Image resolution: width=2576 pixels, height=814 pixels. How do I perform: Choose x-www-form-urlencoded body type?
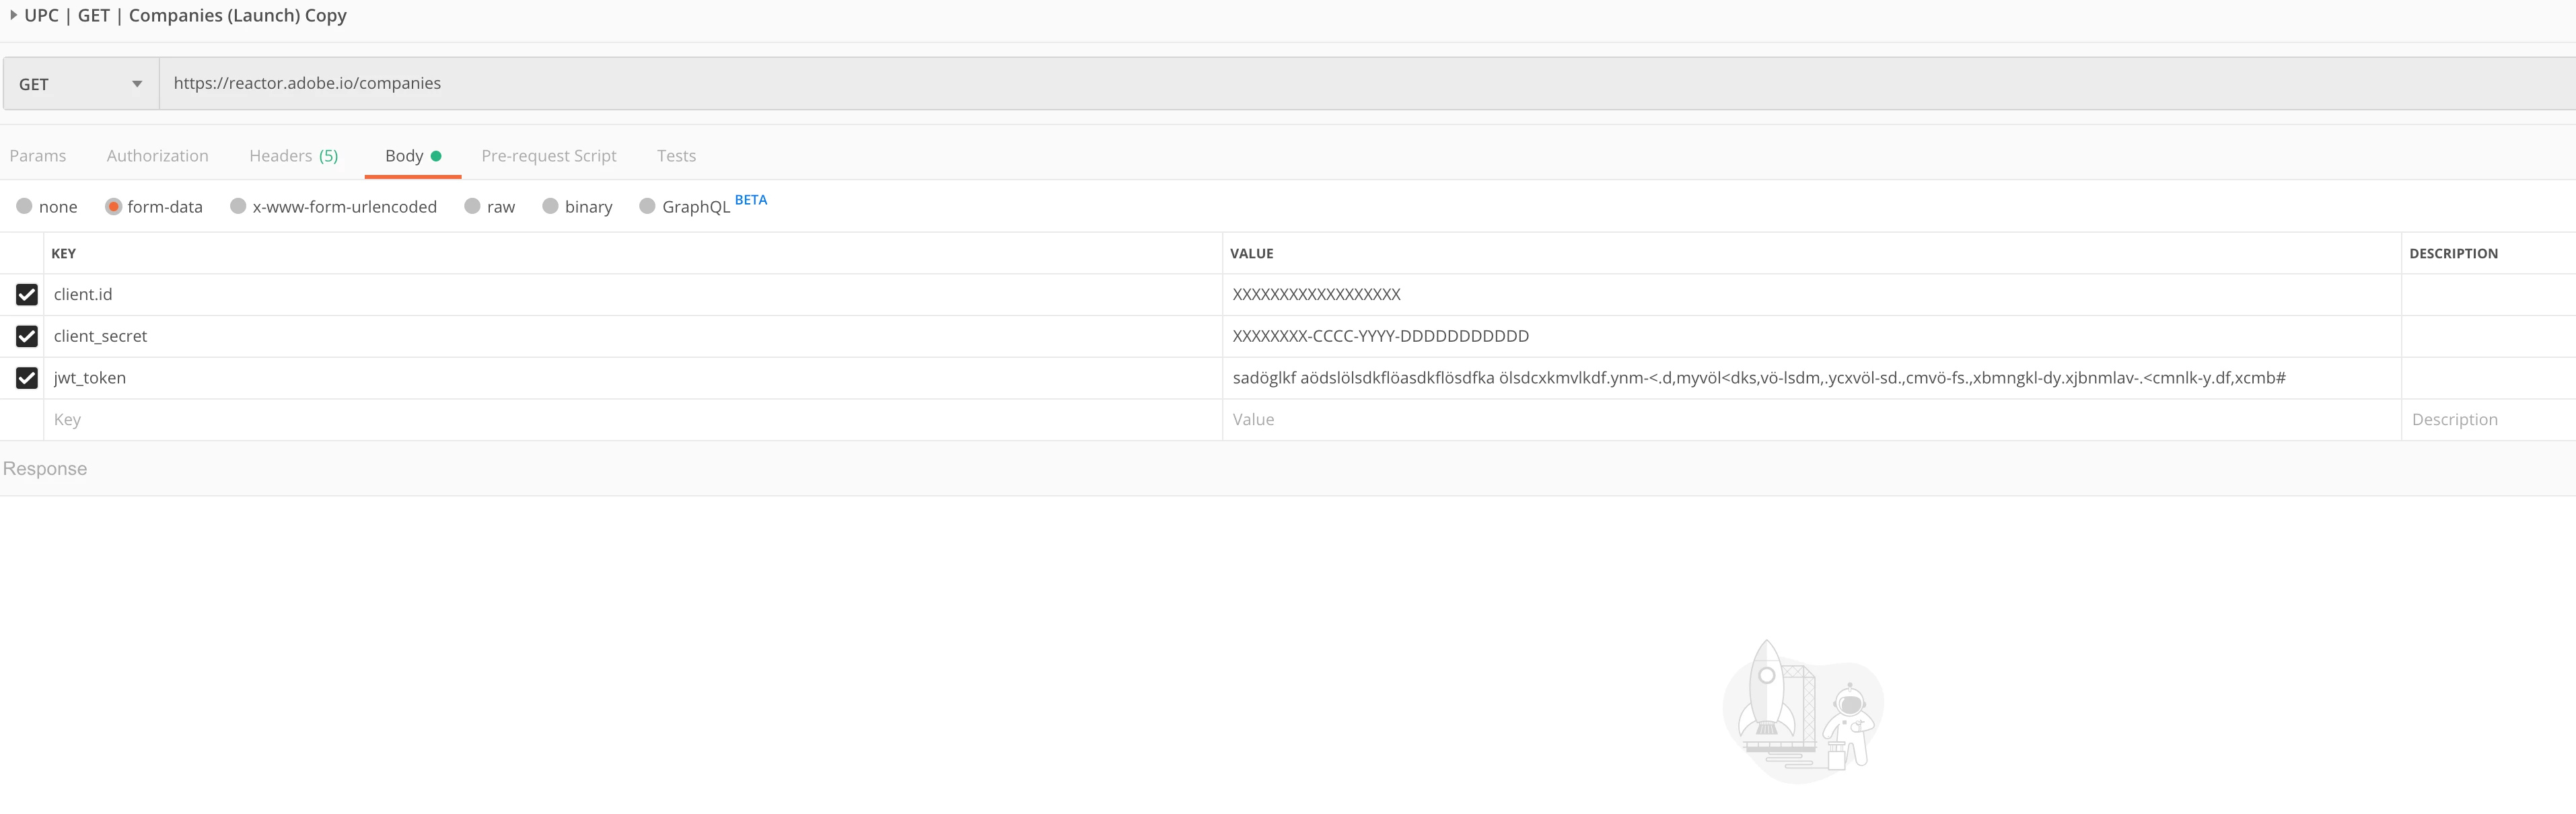[x=238, y=206]
